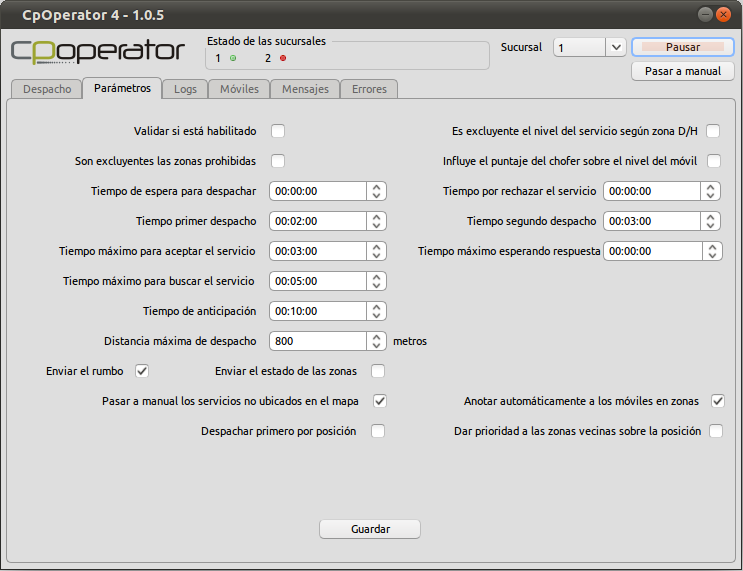Decrease 'Distancia máxima de despacho' with down arrow
743x571 pixels.
376,345
